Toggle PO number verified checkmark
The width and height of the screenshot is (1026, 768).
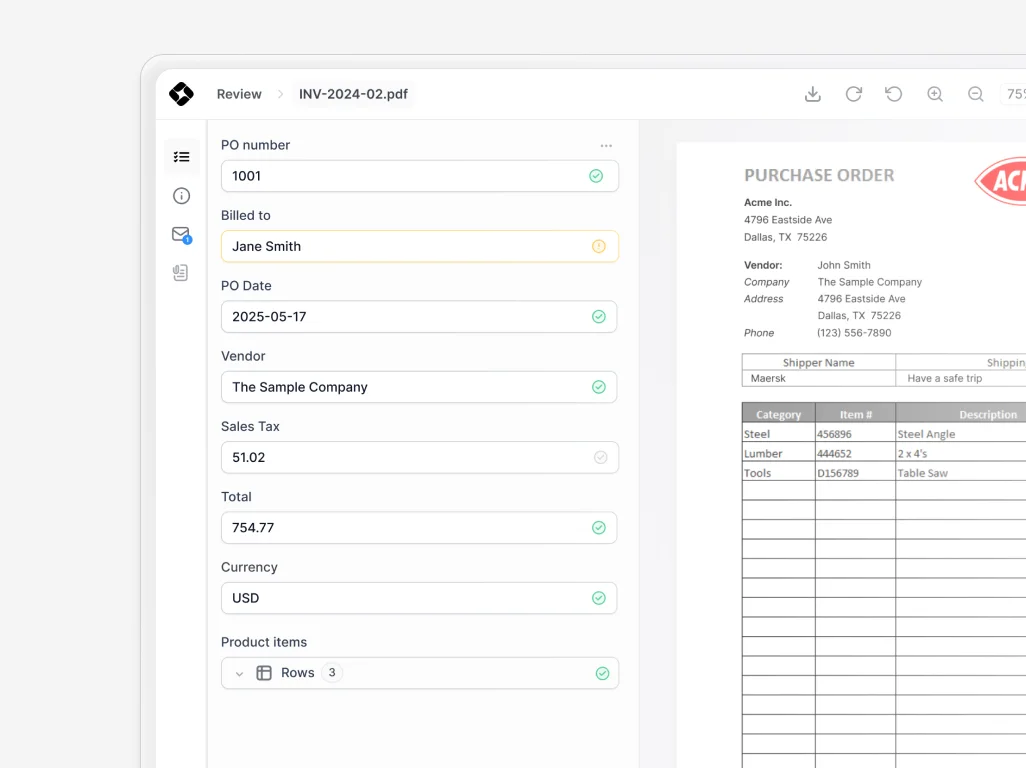point(596,176)
